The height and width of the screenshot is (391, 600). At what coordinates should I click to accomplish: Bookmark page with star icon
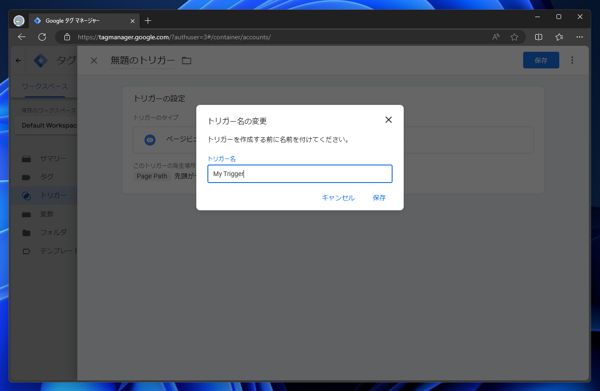point(514,37)
